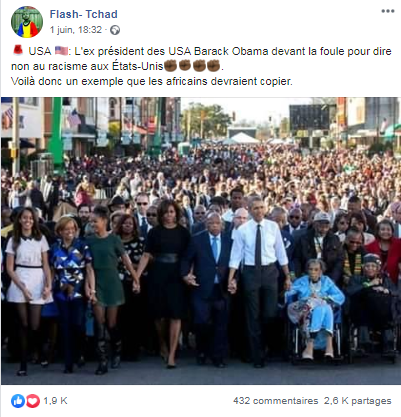Image resolution: width=401 pixels, height=417 pixels.
Task: Click the third raised fist emoji
Action: [199, 66]
